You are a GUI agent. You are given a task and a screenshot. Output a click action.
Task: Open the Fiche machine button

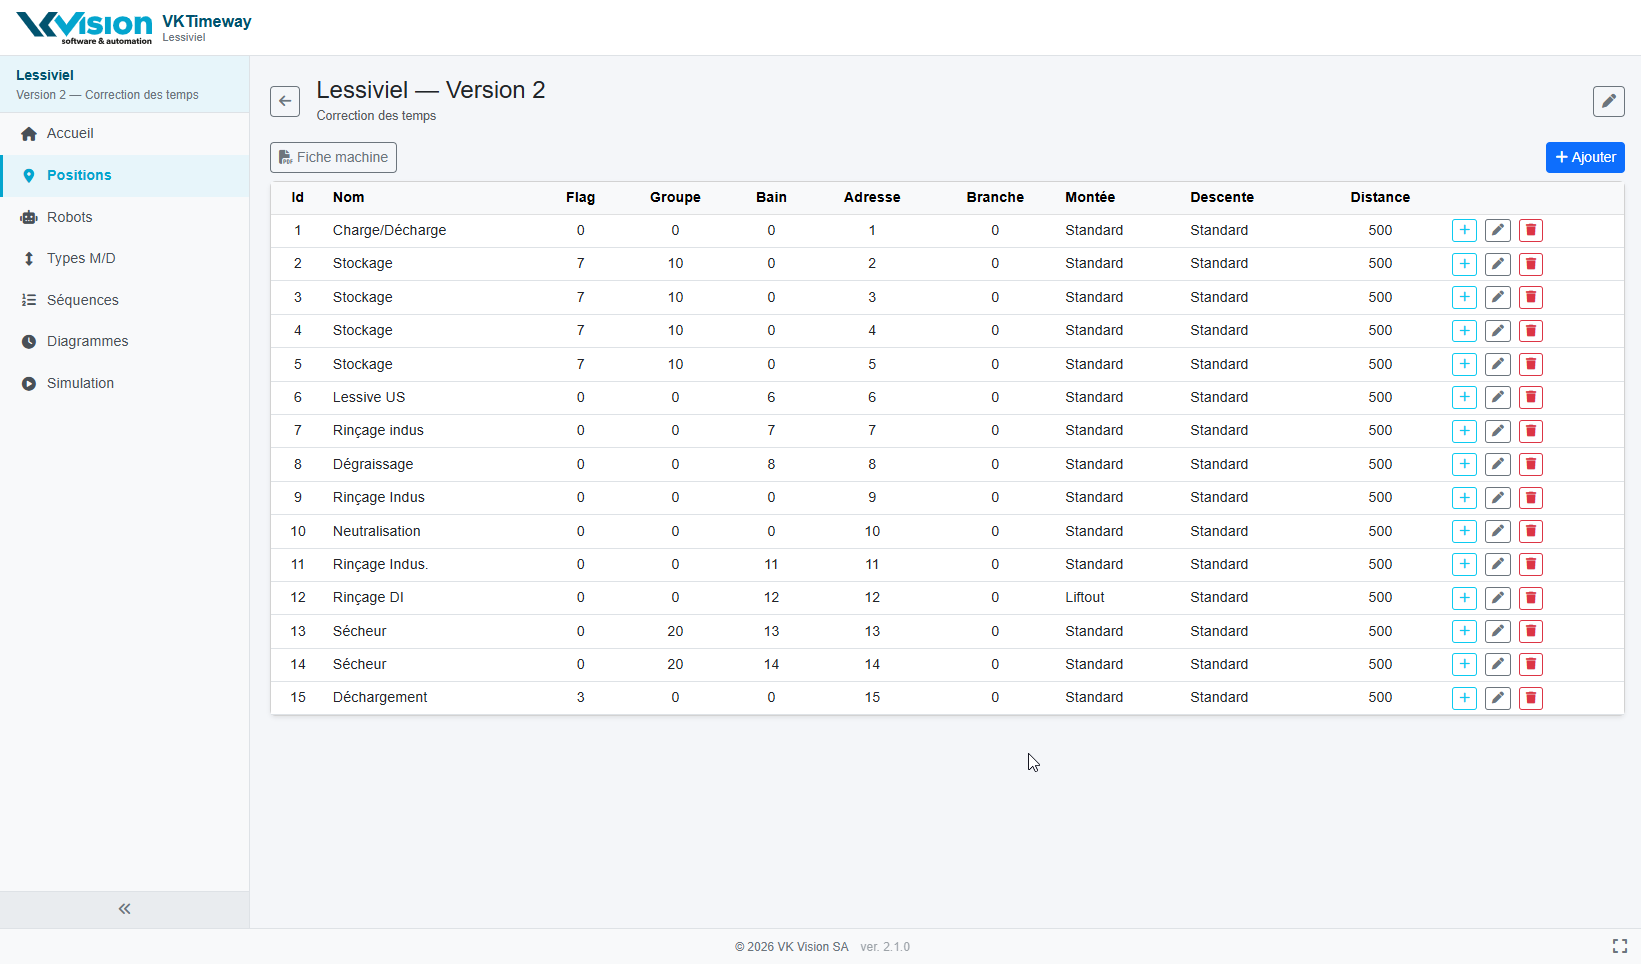click(333, 157)
